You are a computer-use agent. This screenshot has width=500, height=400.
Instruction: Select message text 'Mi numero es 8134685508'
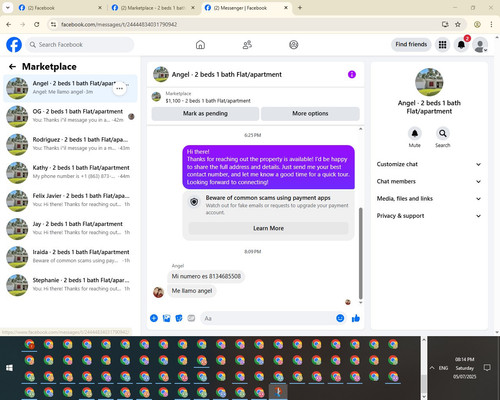[x=206, y=276]
